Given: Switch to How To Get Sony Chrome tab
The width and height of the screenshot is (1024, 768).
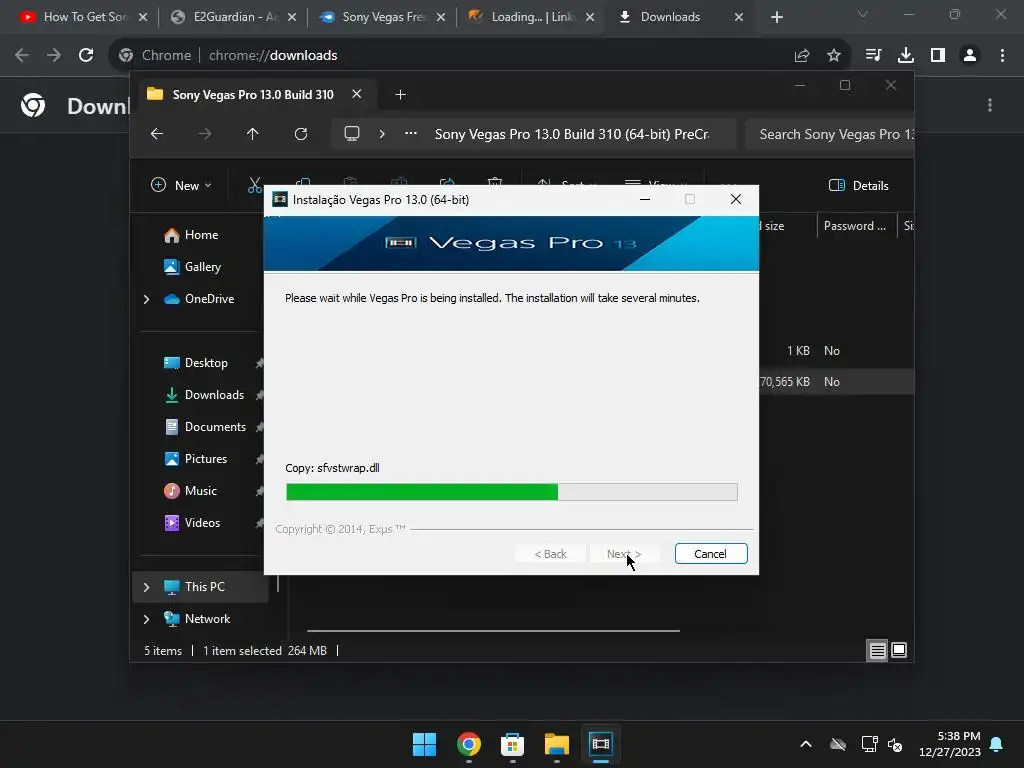Looking at the screenshot, I should point(84,17).
